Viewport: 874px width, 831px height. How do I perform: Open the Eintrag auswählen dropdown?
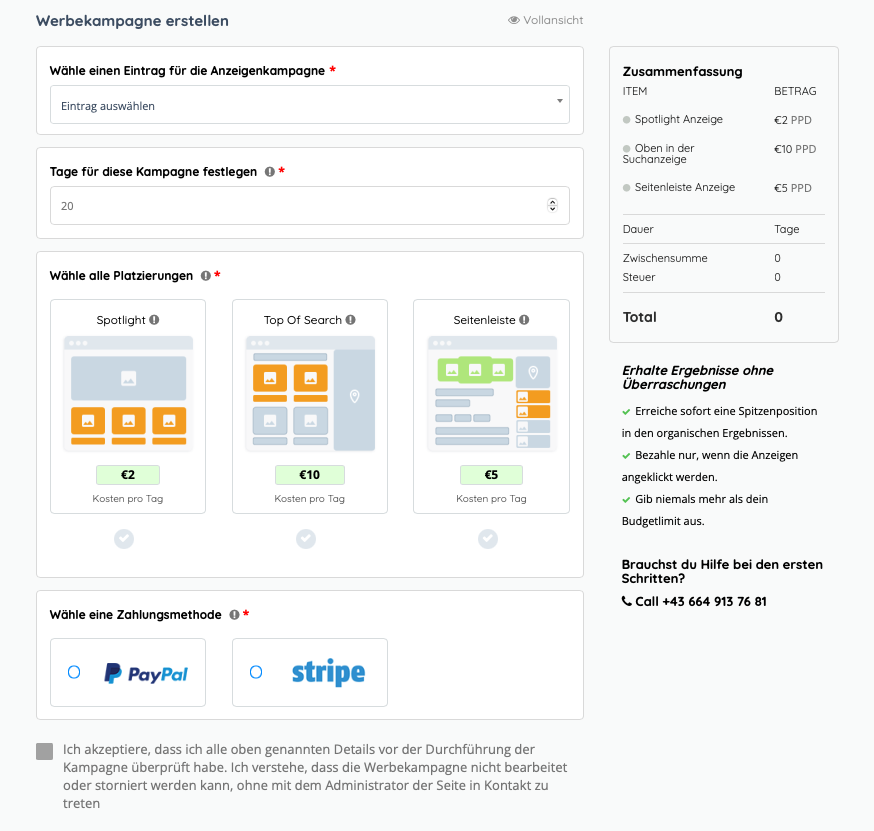[309, 105]
